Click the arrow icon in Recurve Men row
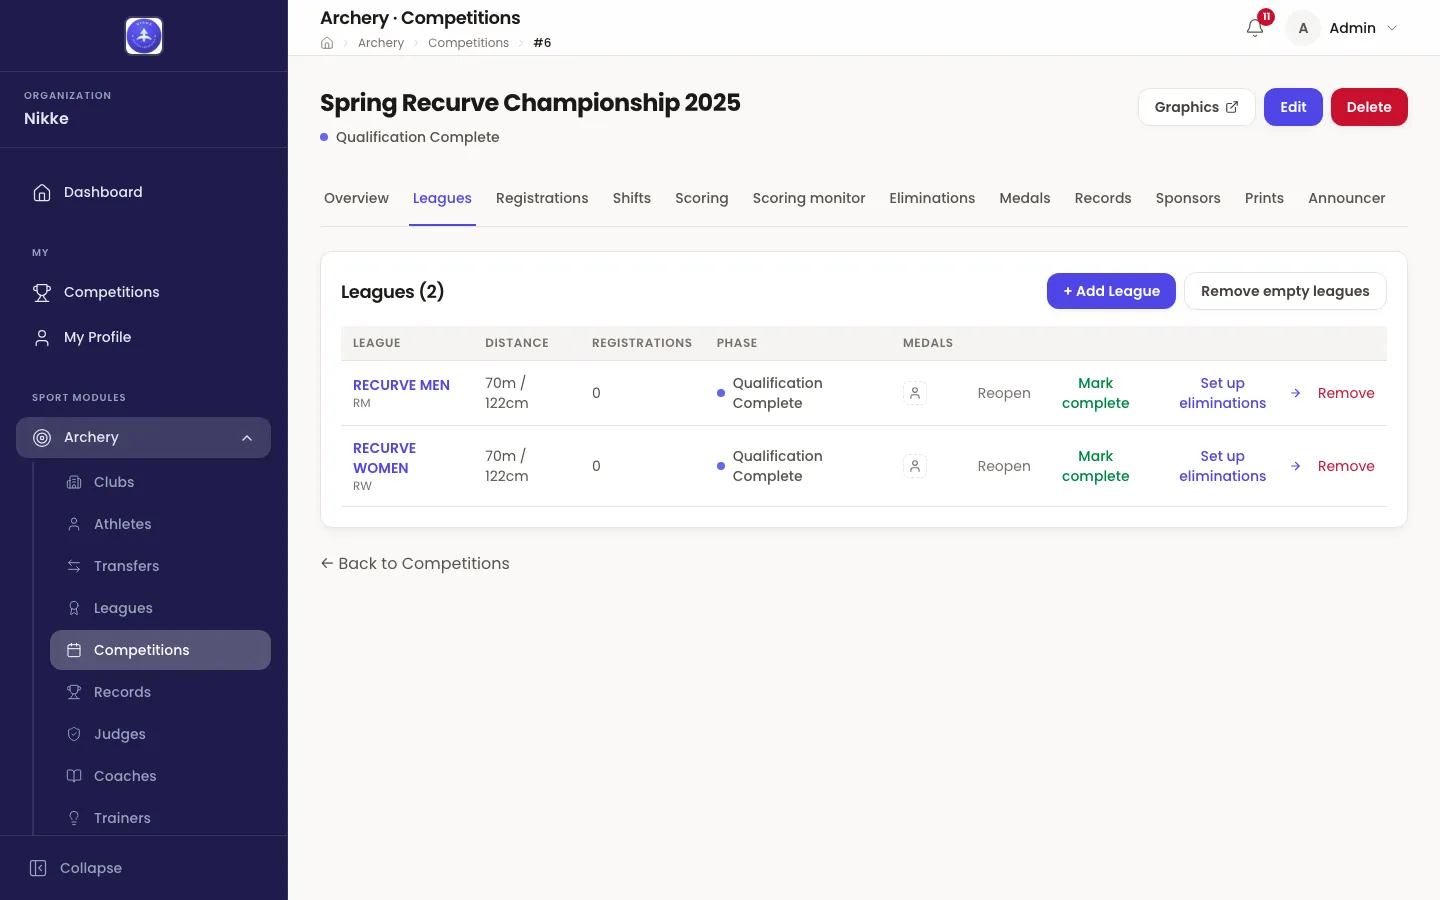 click(1295, 393)
